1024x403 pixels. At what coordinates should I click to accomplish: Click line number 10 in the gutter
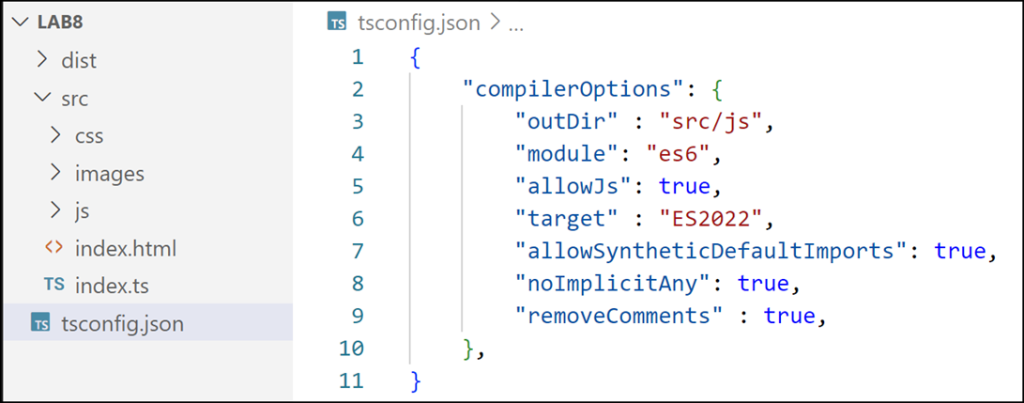(353, 348)
